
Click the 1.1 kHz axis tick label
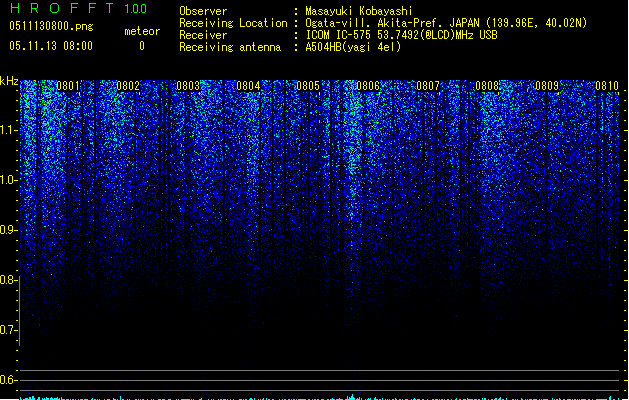8,130
